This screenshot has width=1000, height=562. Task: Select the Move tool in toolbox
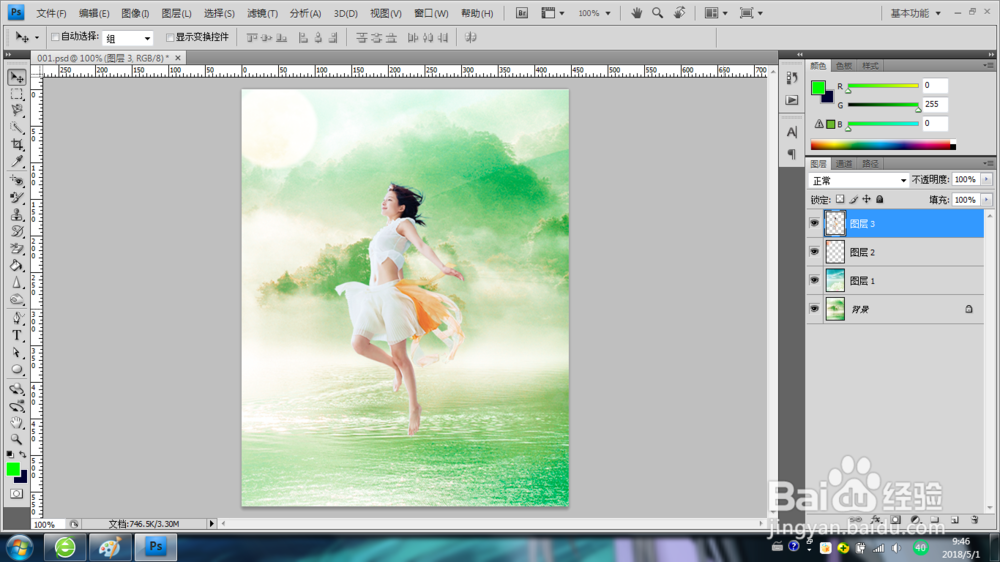(17, 77)
